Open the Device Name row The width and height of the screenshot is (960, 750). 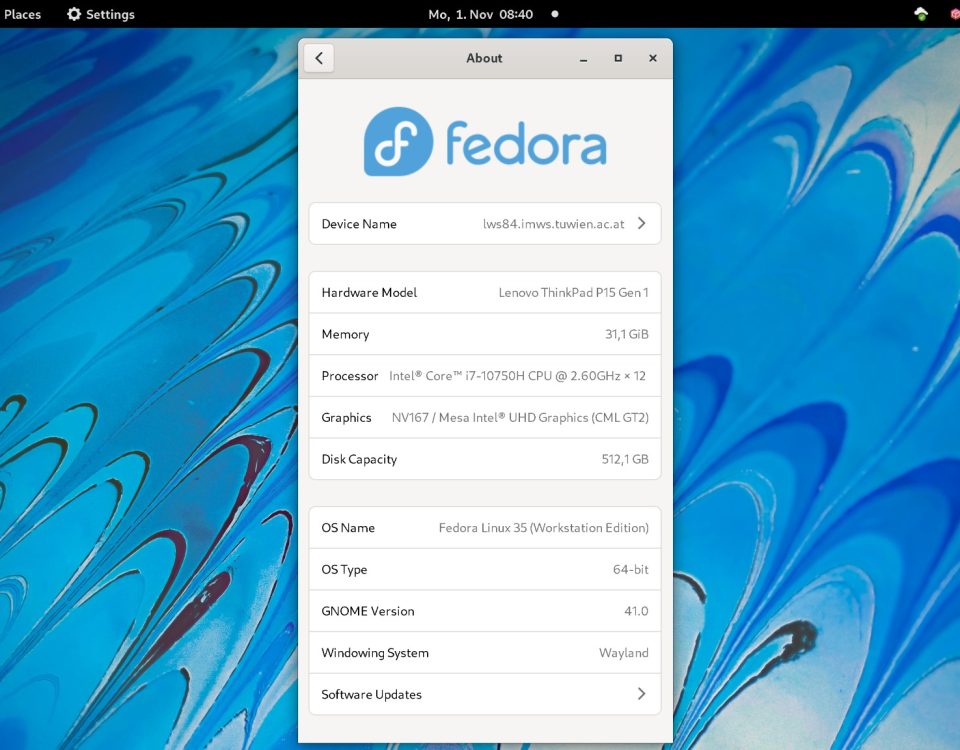coord(485,223)
